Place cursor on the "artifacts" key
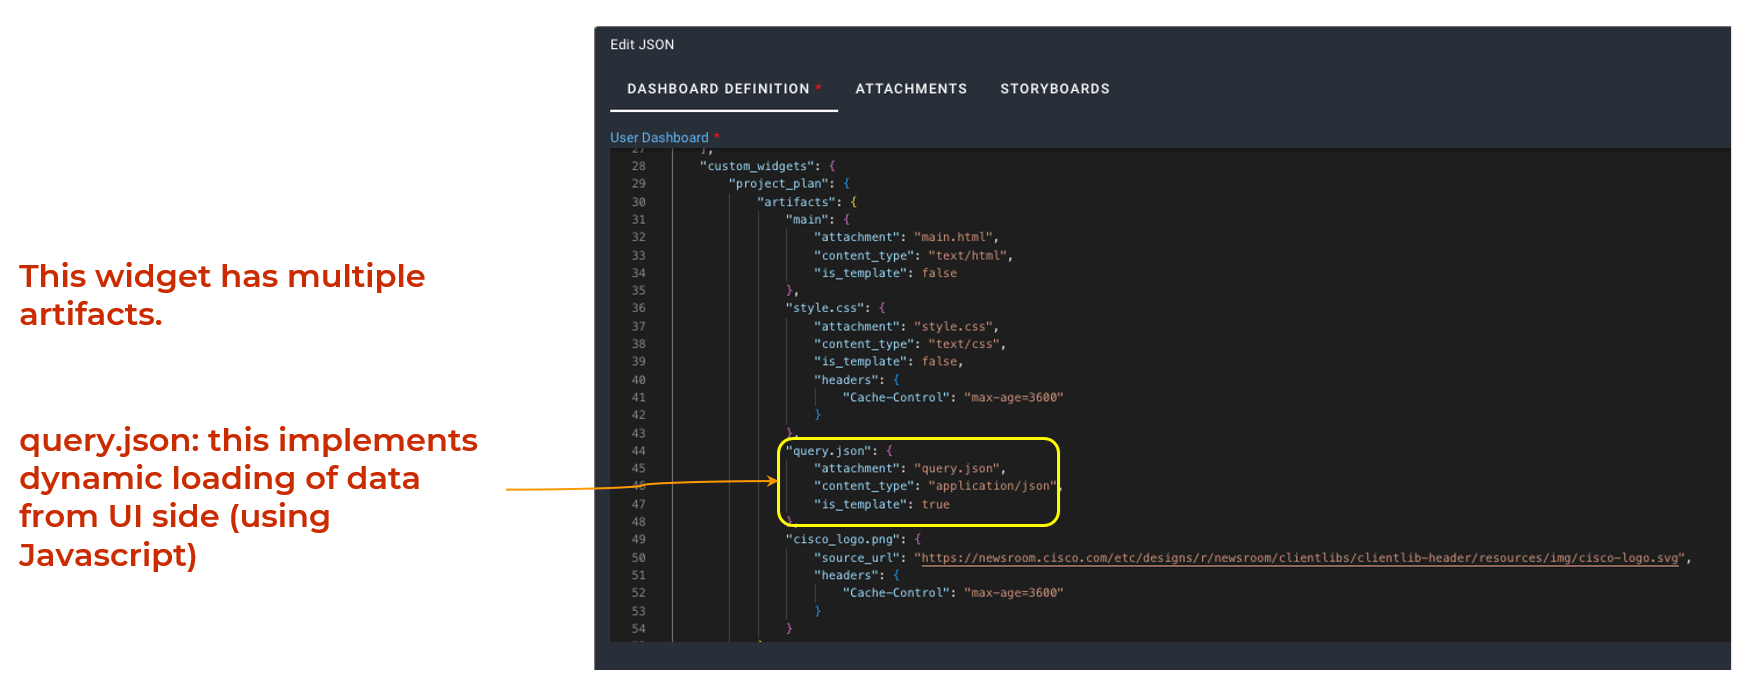1755x696 pixels. 797,202
